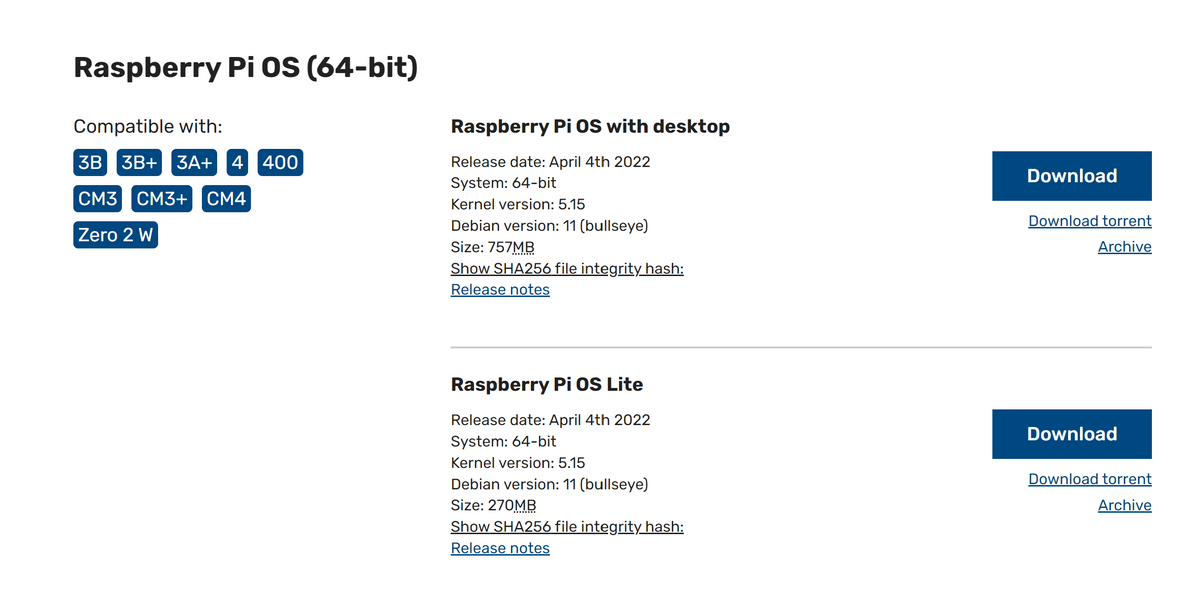Open the Archive link for Lite version
Image resolution: width=1200 pixels, height=614 pixels.
click(1125, 505)
